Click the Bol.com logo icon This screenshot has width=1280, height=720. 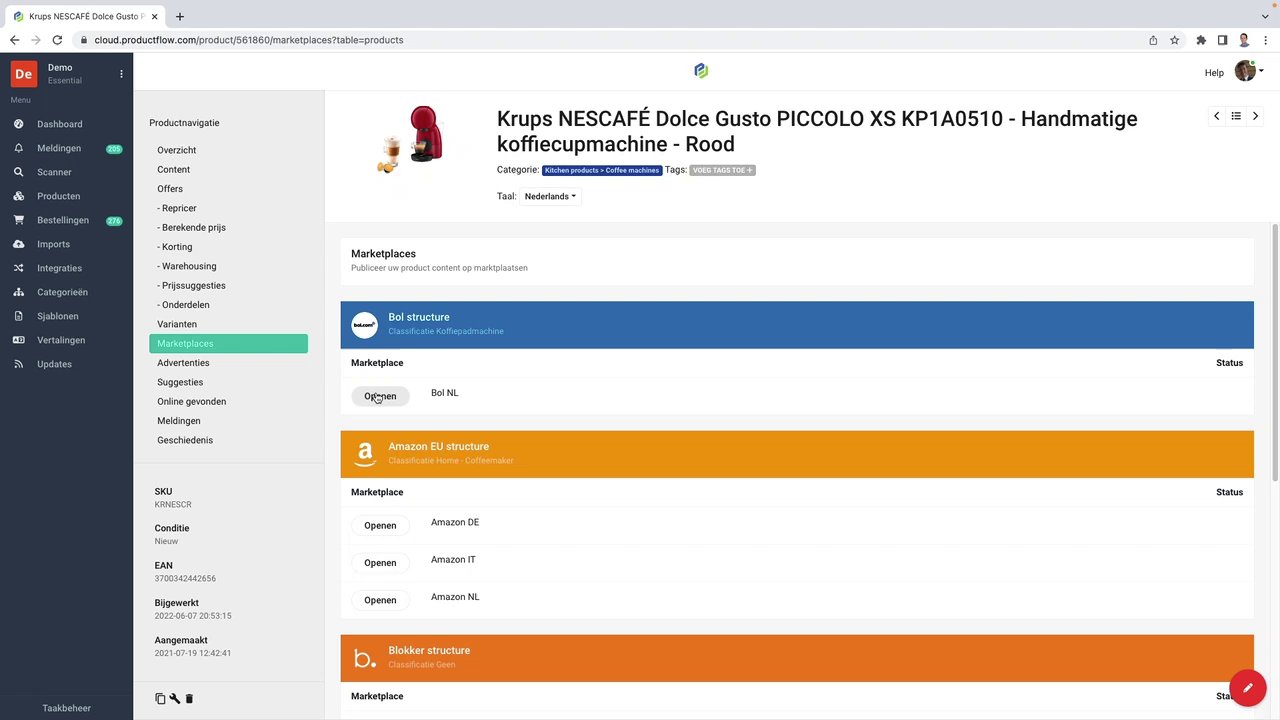(365, 324)
